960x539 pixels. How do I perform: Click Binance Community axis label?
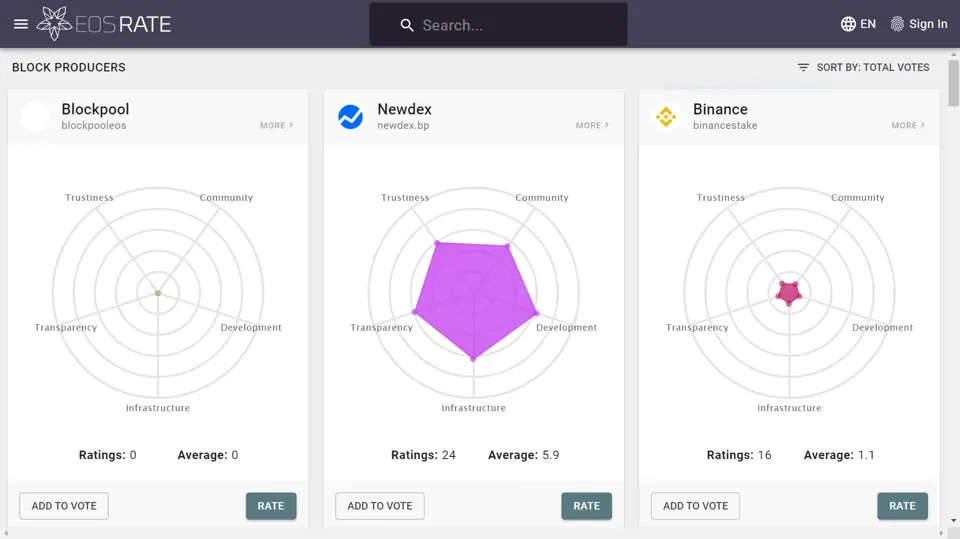point(857,197)
